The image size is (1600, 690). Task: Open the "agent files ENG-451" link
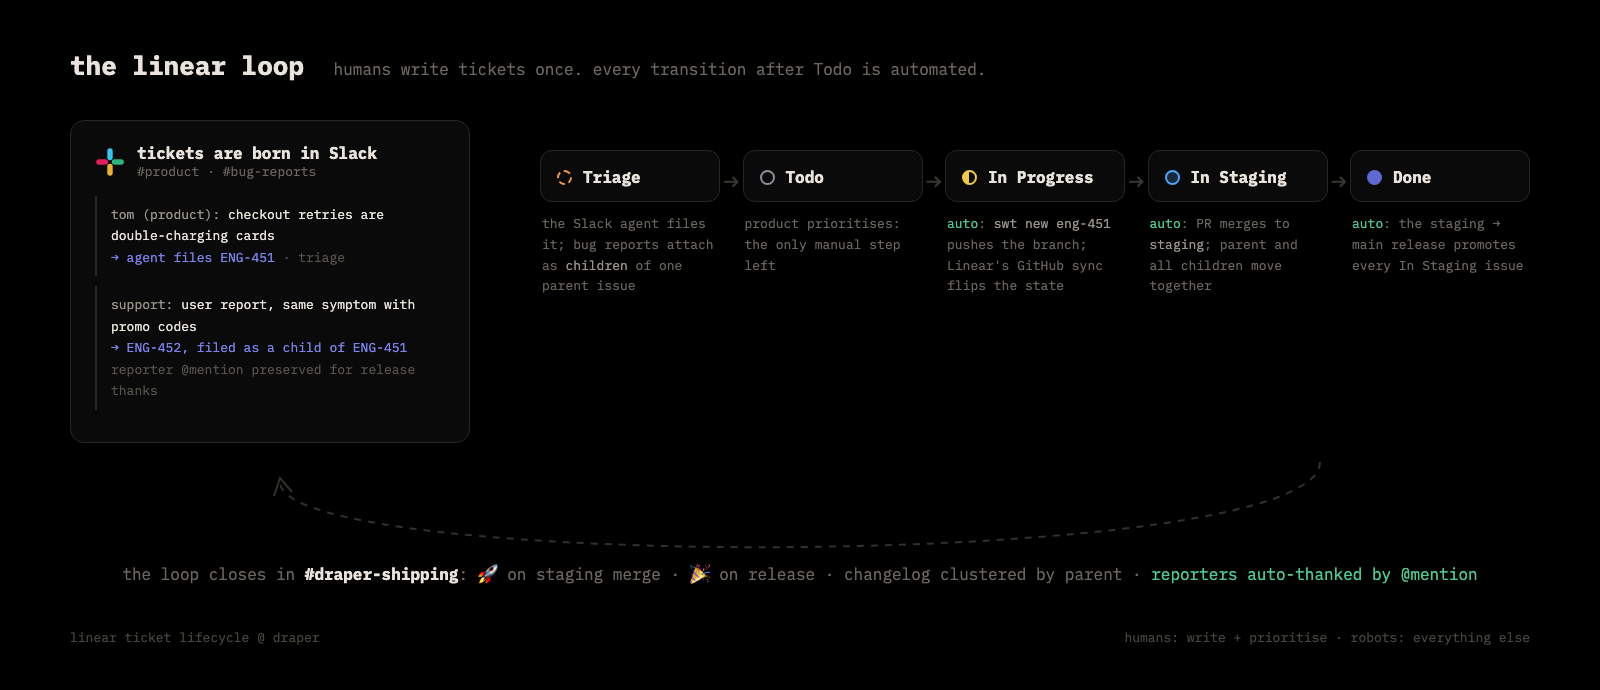tap(193, 257)
